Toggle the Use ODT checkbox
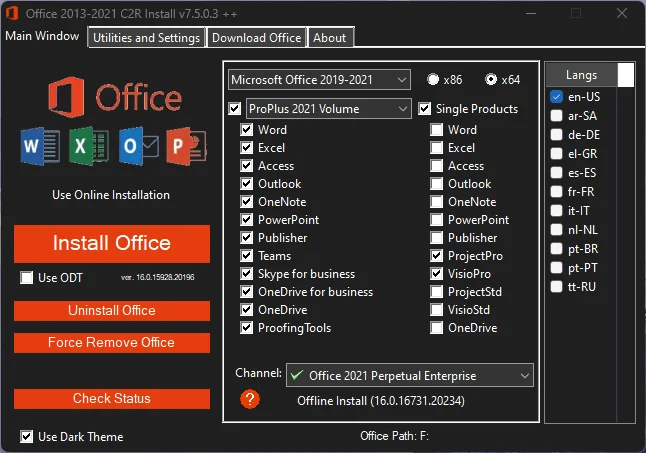The height and width of the screenshot is (453, 646). point(27,278)
